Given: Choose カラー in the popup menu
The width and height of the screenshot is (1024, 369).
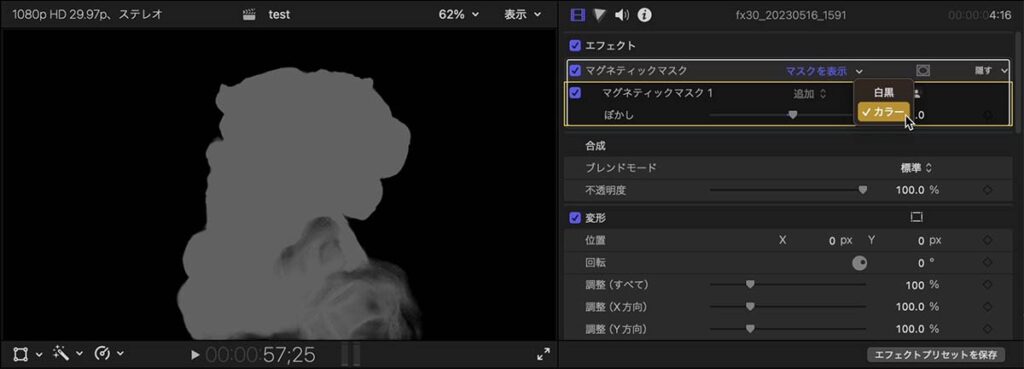Looking at the screenshot, I should click(x=884, y=112).
